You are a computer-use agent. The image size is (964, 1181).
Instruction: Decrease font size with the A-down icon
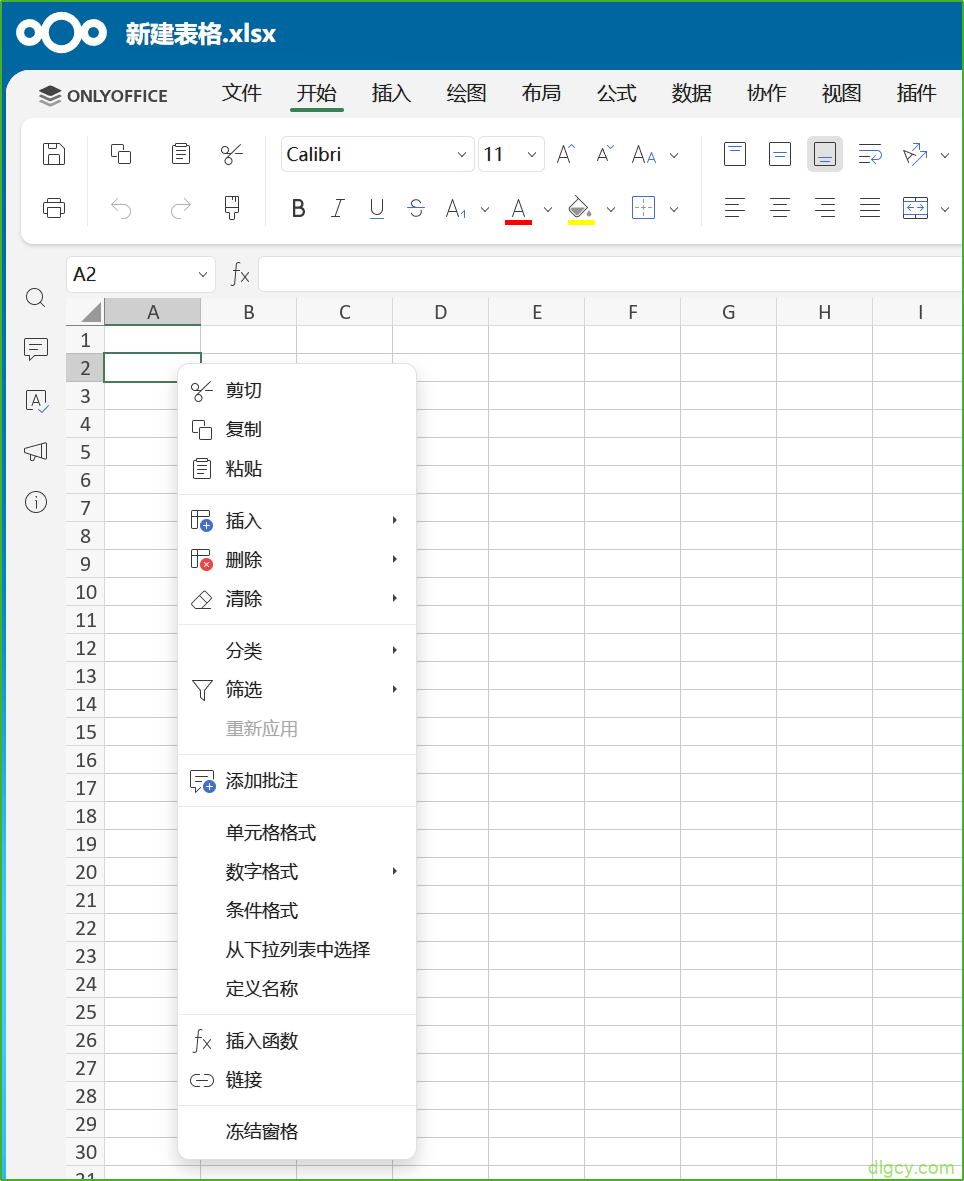coord(605,154)
